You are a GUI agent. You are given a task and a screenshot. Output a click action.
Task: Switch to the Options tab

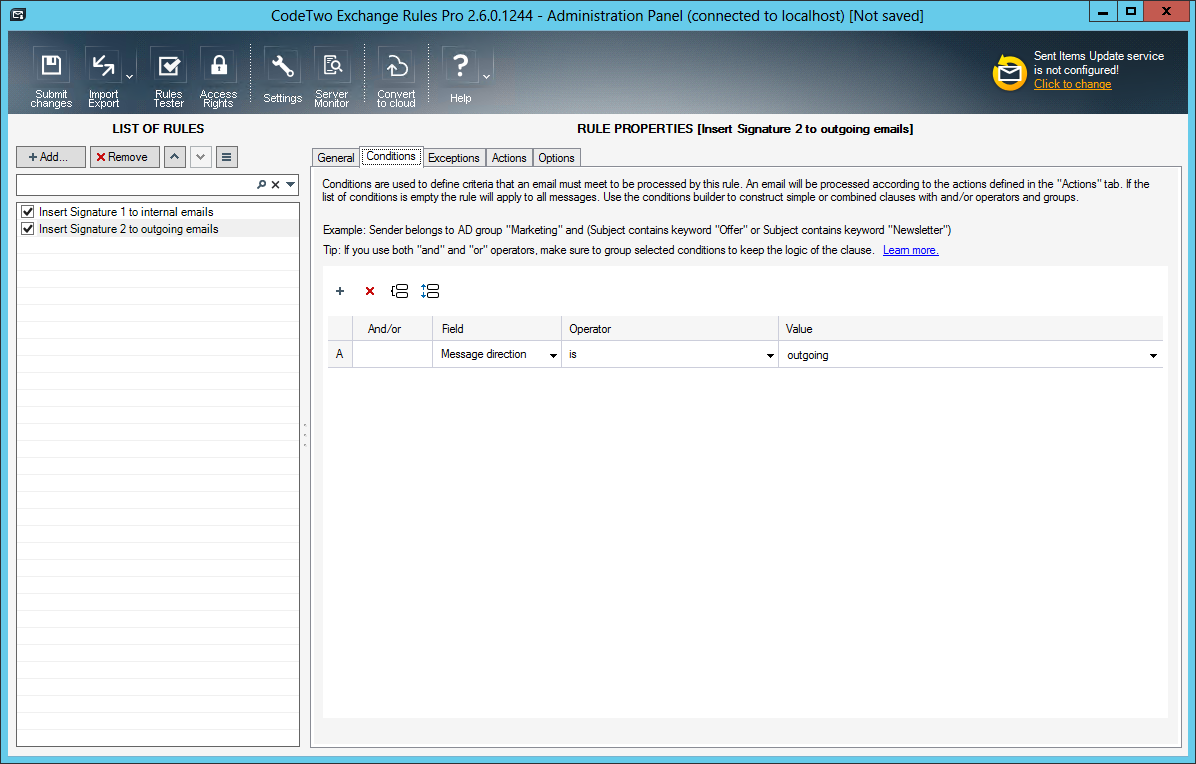(556, 158)
